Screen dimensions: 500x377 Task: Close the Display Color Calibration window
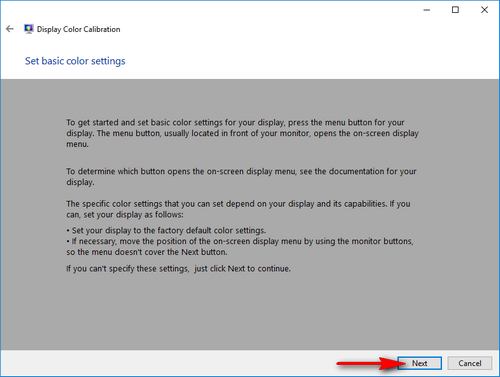(x=484, y=10)
